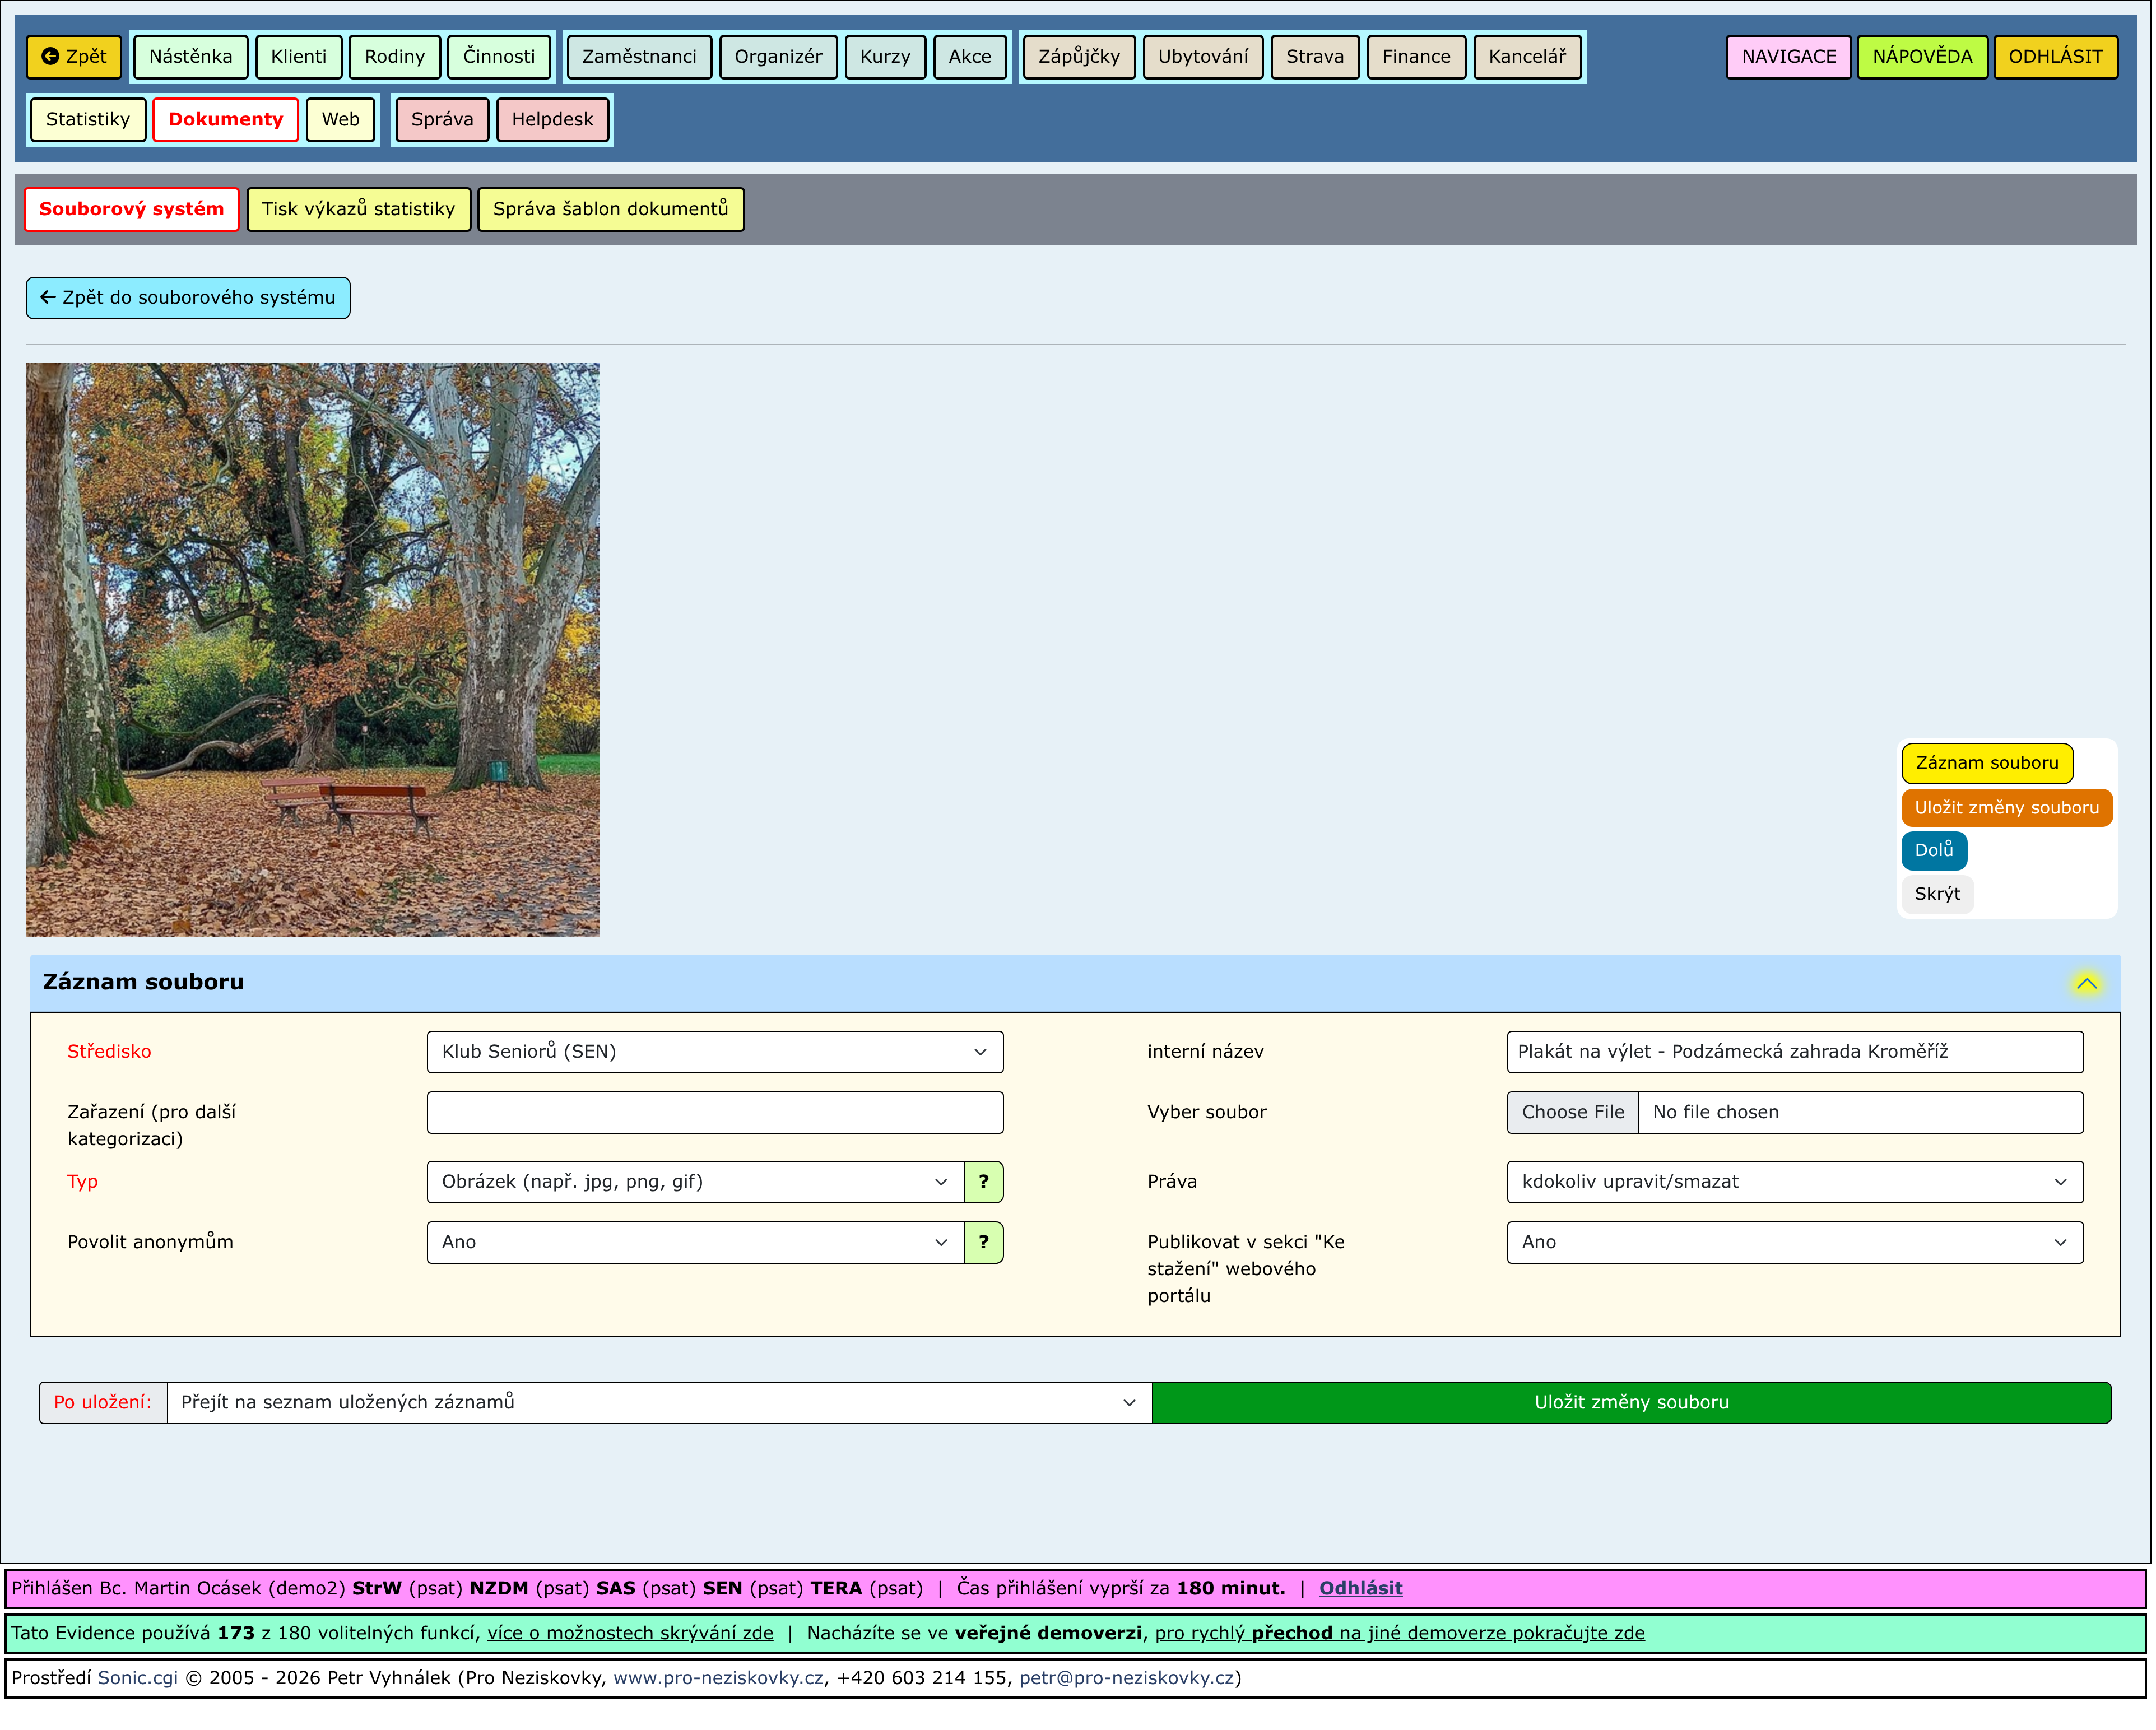This screenshot has width=2156, height=1730.
Task: Click the Choose File button
Action: click(x=1574, y=1113)
